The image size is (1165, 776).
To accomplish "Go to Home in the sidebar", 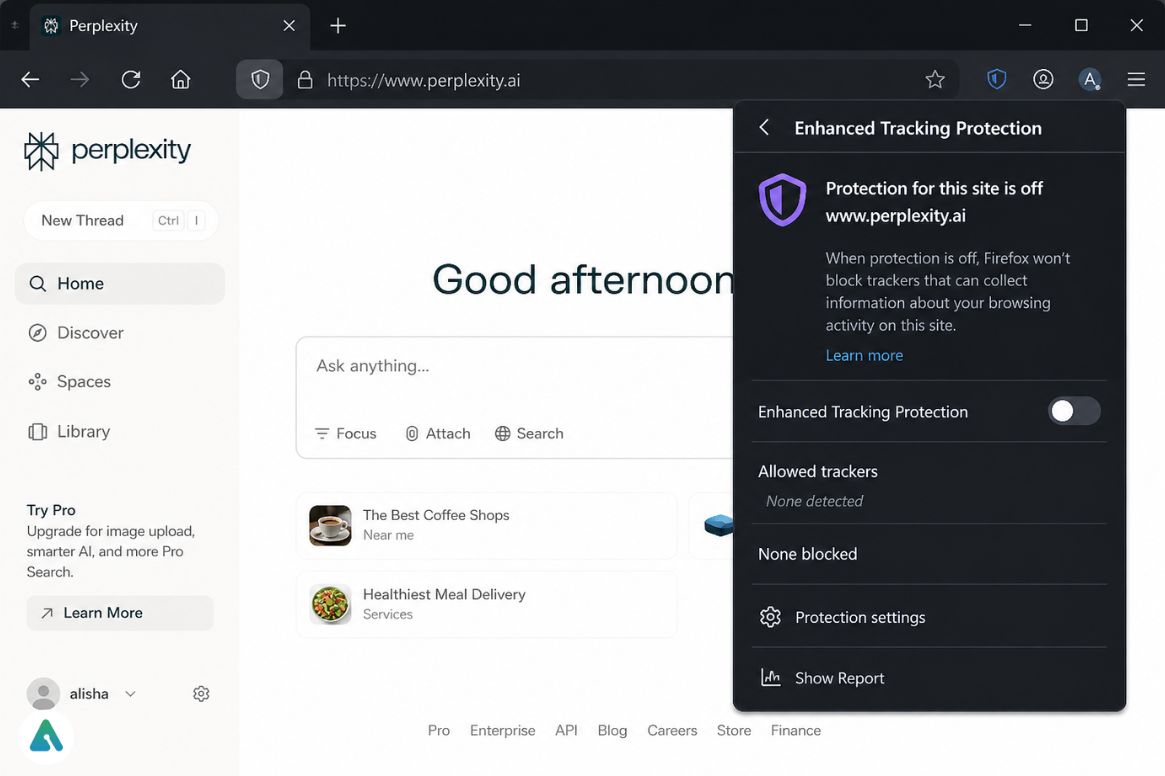I will pos(120,283).
